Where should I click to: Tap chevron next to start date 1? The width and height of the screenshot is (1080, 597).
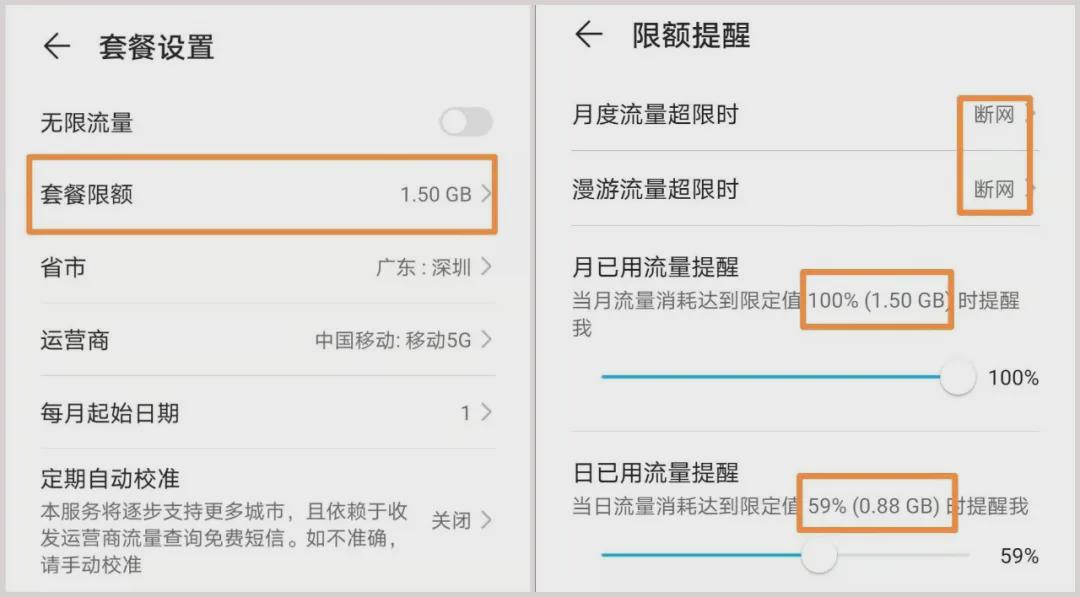click(486, 412)
